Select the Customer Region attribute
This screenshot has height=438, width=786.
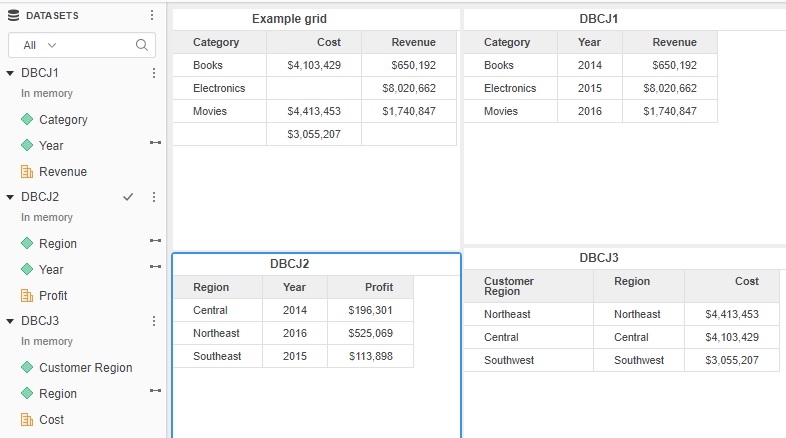click(x=85, y=368)
